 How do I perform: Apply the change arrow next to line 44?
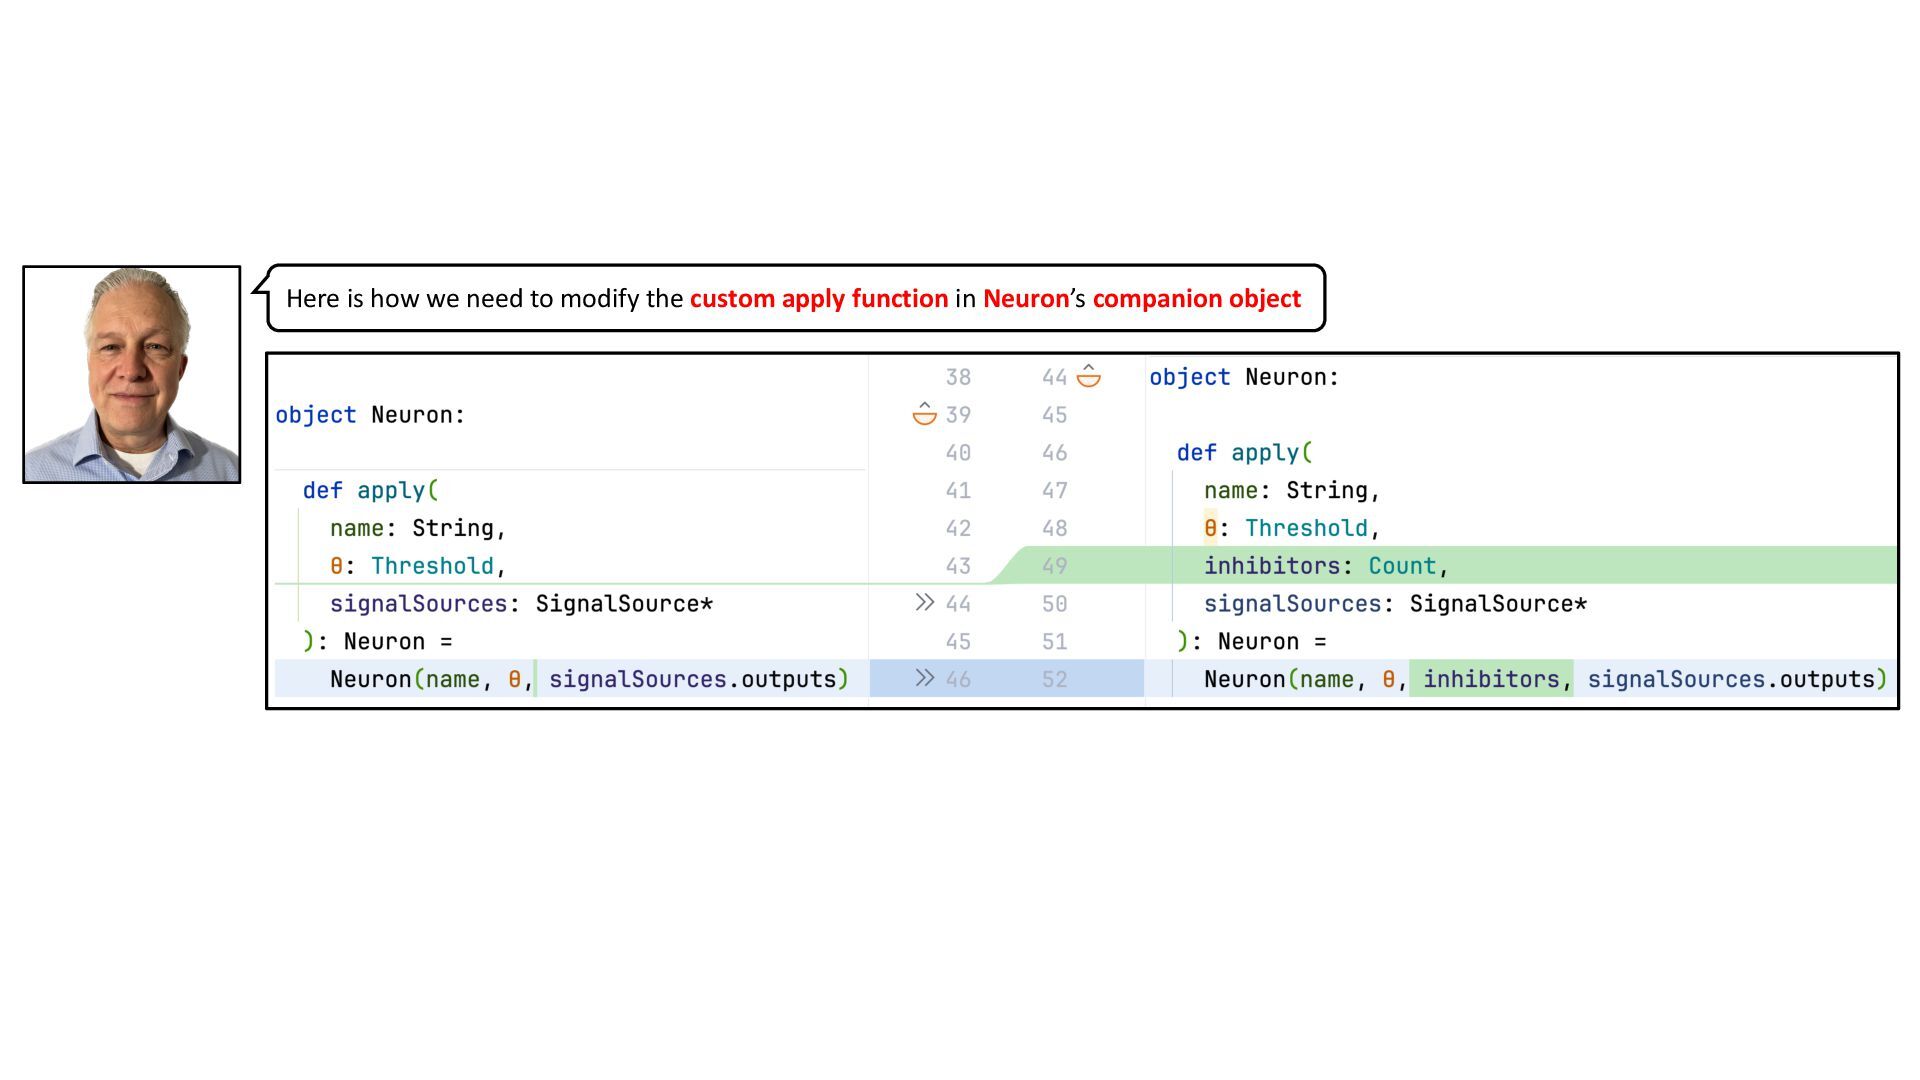pyautogui.click(x=924, y=602)
